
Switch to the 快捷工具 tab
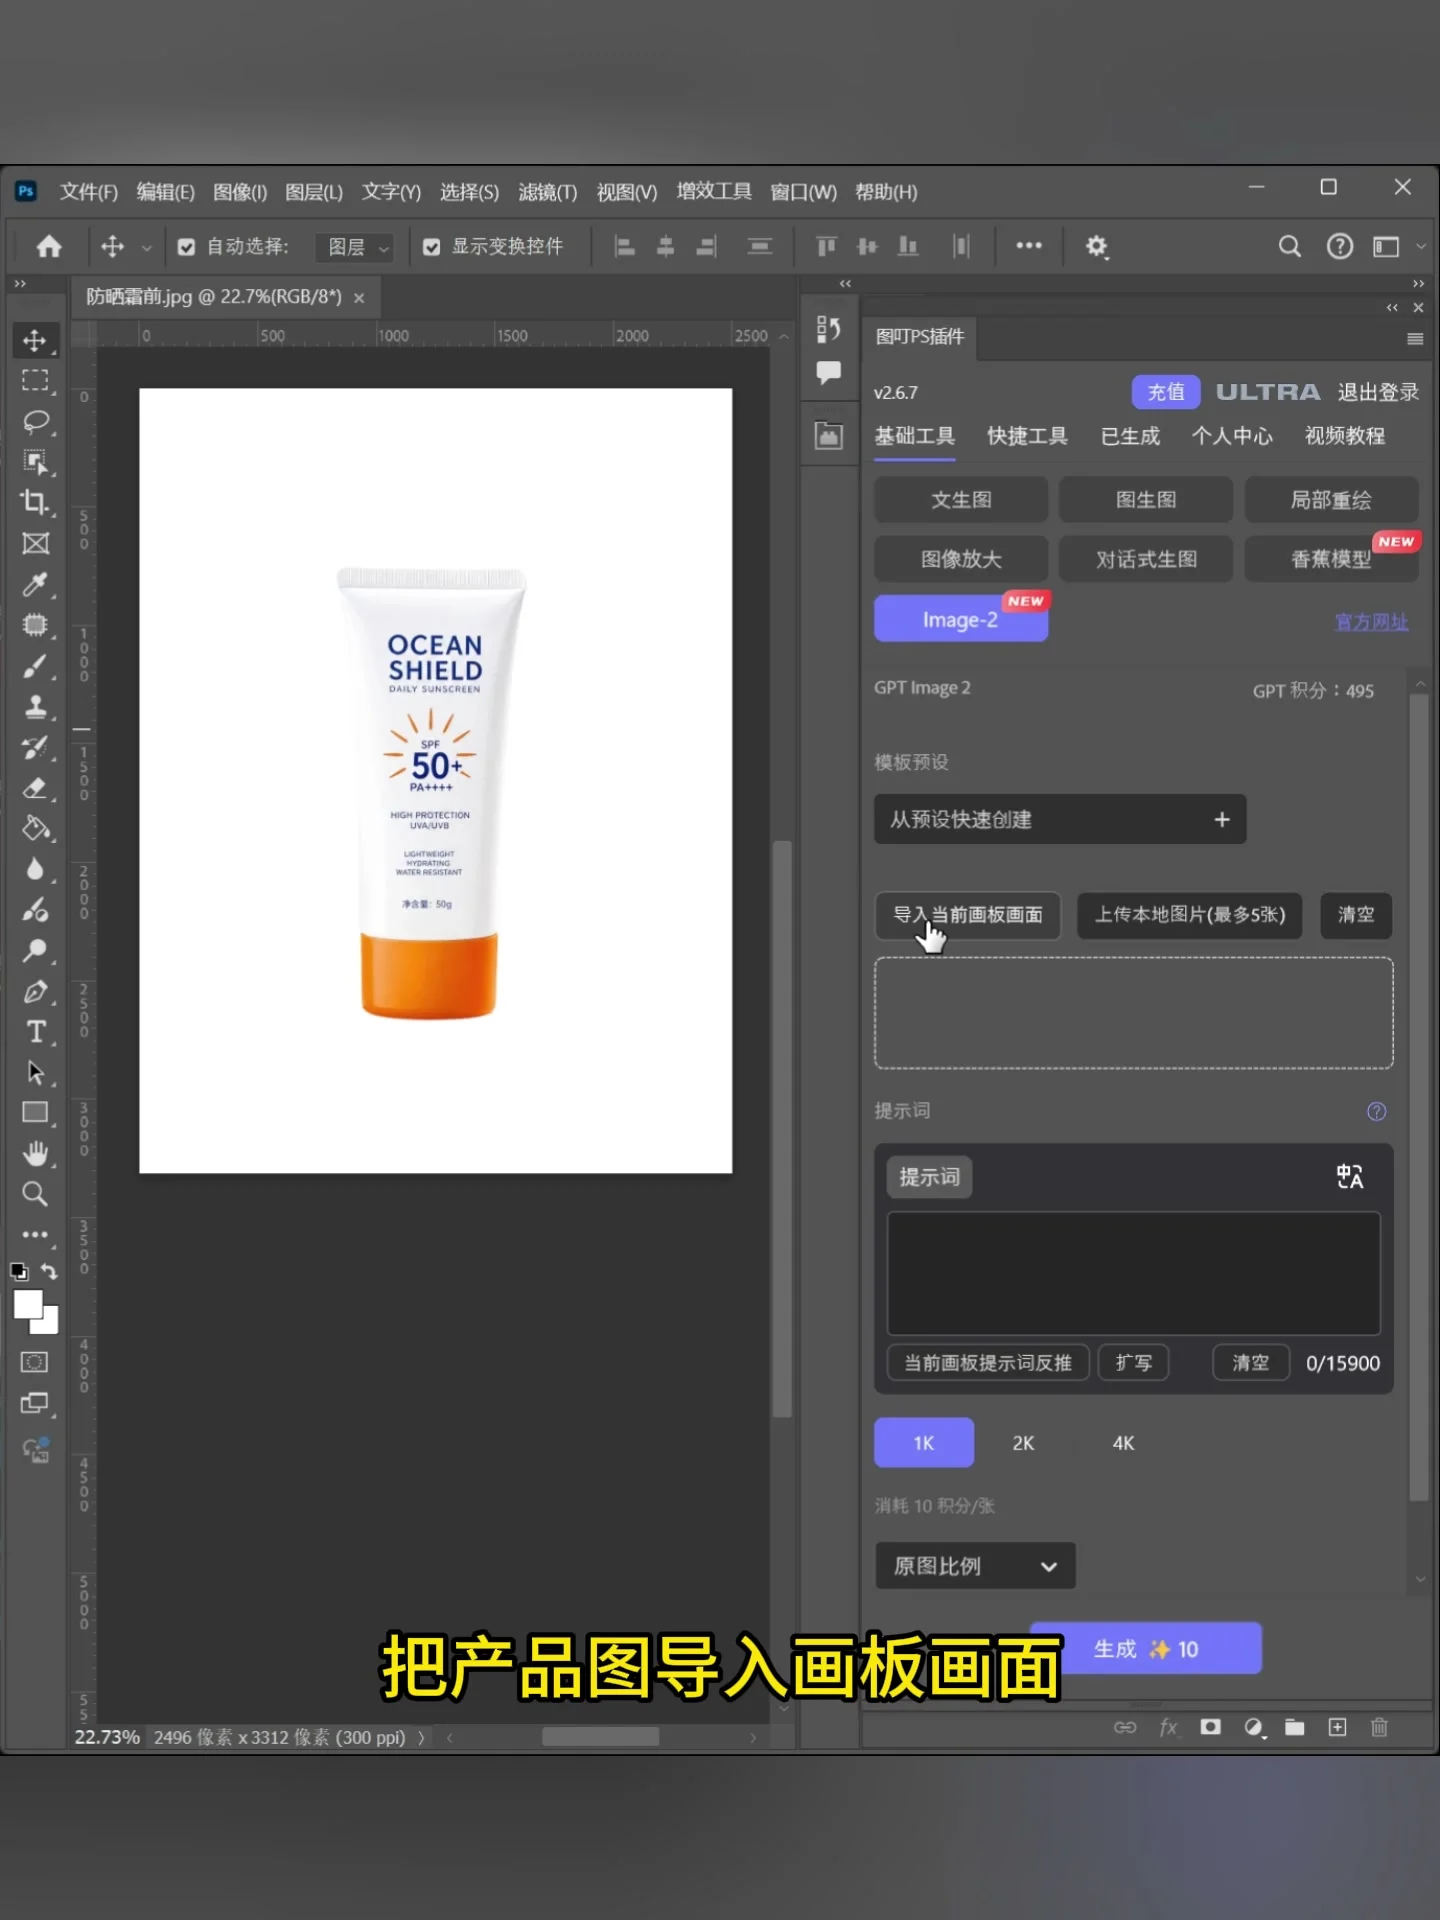pos(1027,436)
